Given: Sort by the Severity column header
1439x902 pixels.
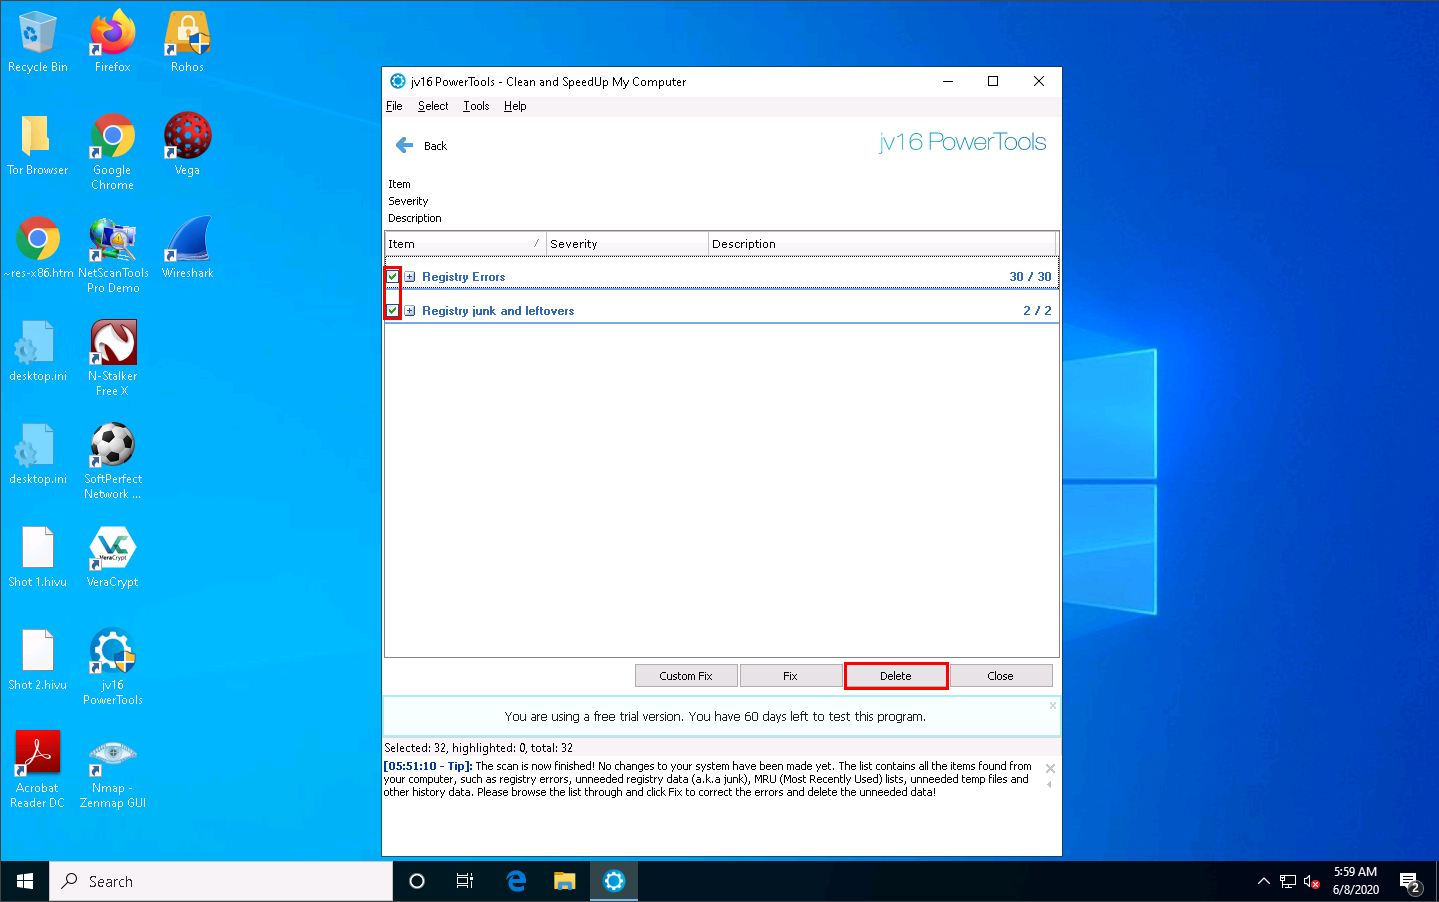Looking at the screenshot, I should [627, 244].
